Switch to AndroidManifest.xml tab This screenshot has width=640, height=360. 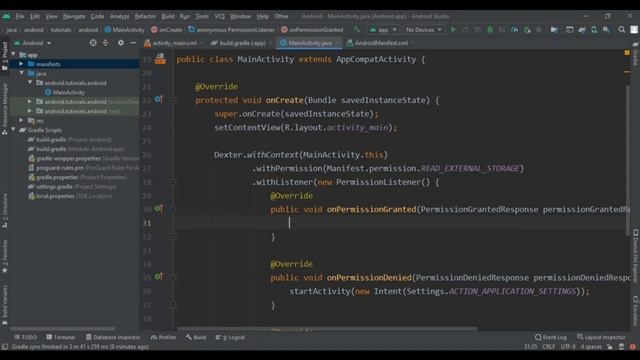tap(380, 43)
